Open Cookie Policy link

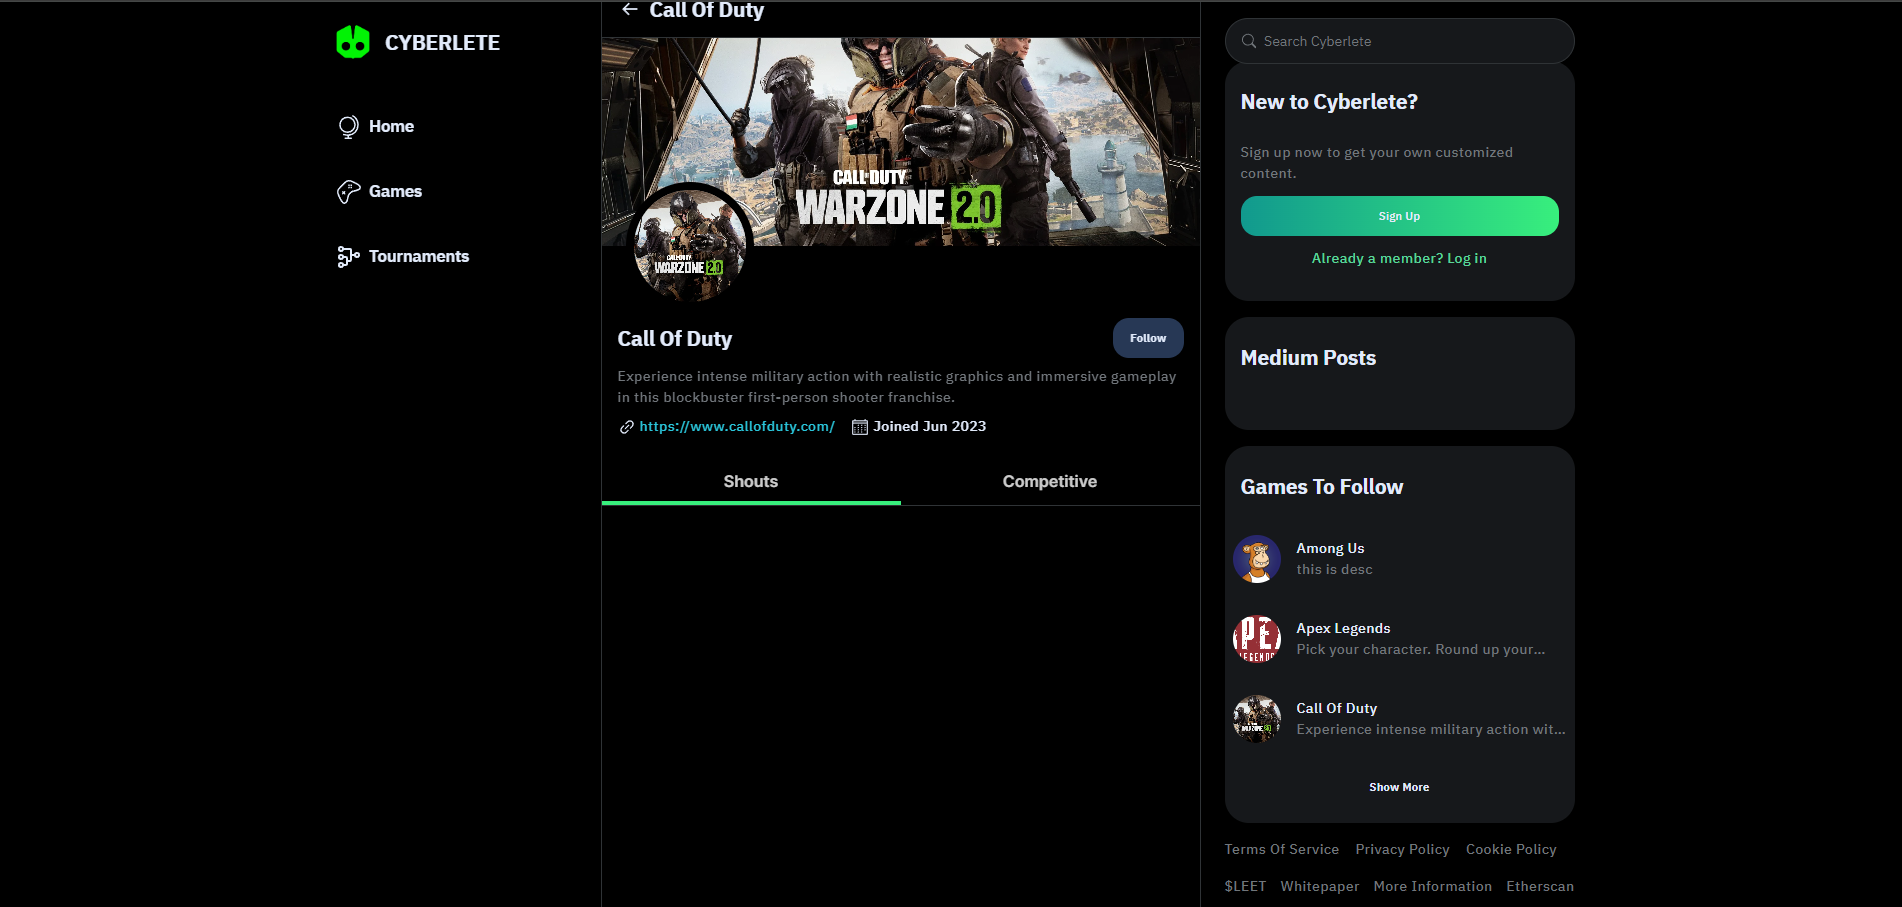click(x=1511, y=849)
